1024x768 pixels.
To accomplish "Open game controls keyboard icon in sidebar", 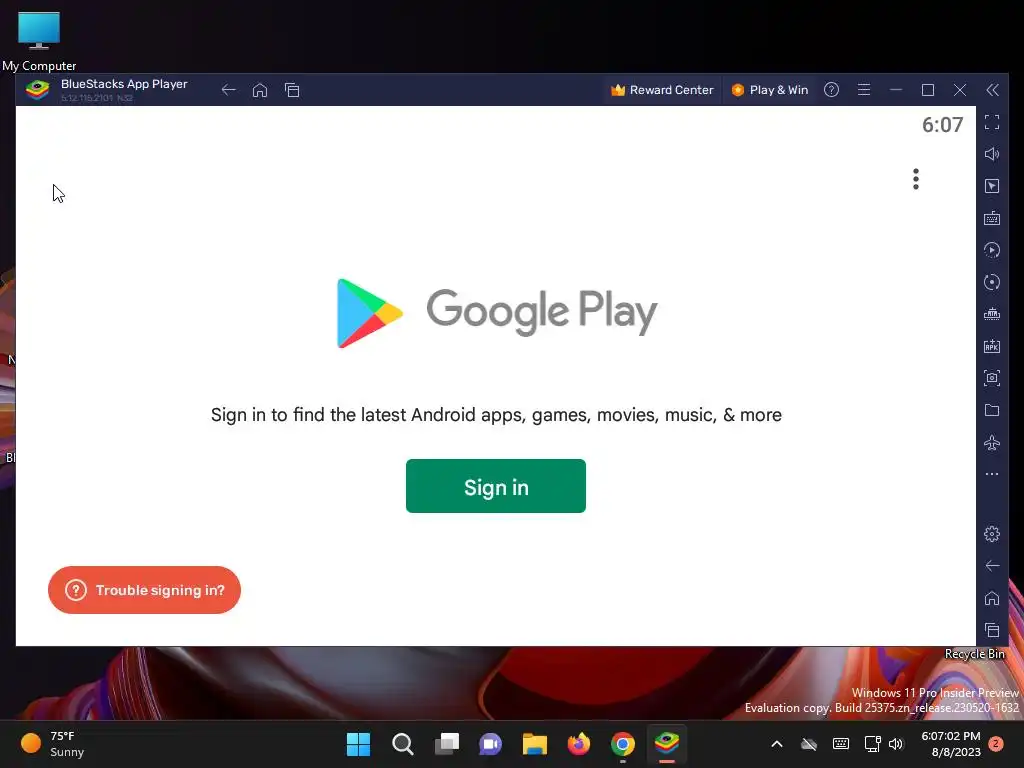I will pyautogui.click(x=991, y=218).
